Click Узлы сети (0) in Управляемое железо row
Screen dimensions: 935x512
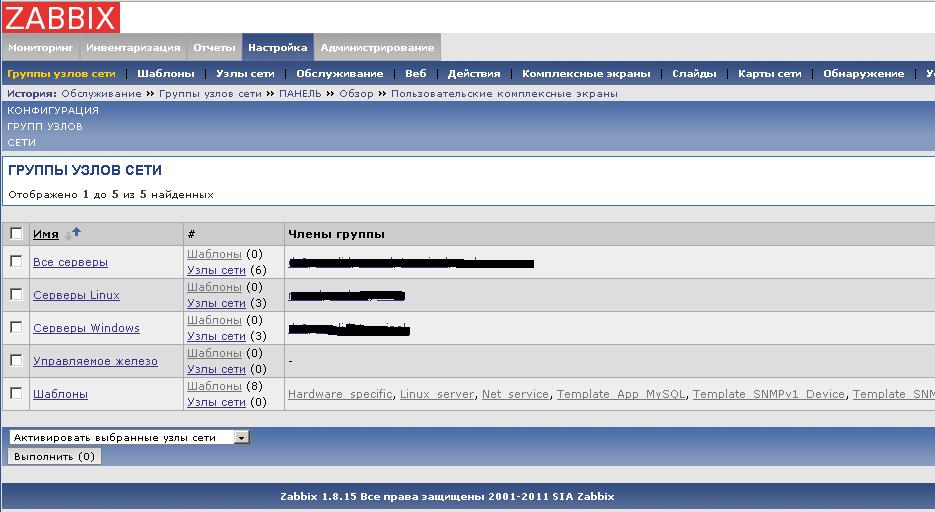(216, 369)
